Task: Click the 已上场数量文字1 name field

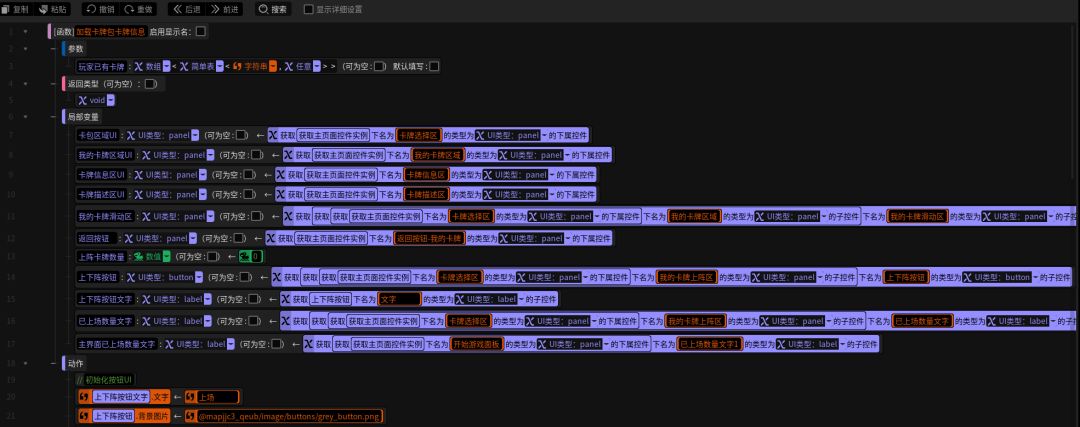Action: pos(711,344)
